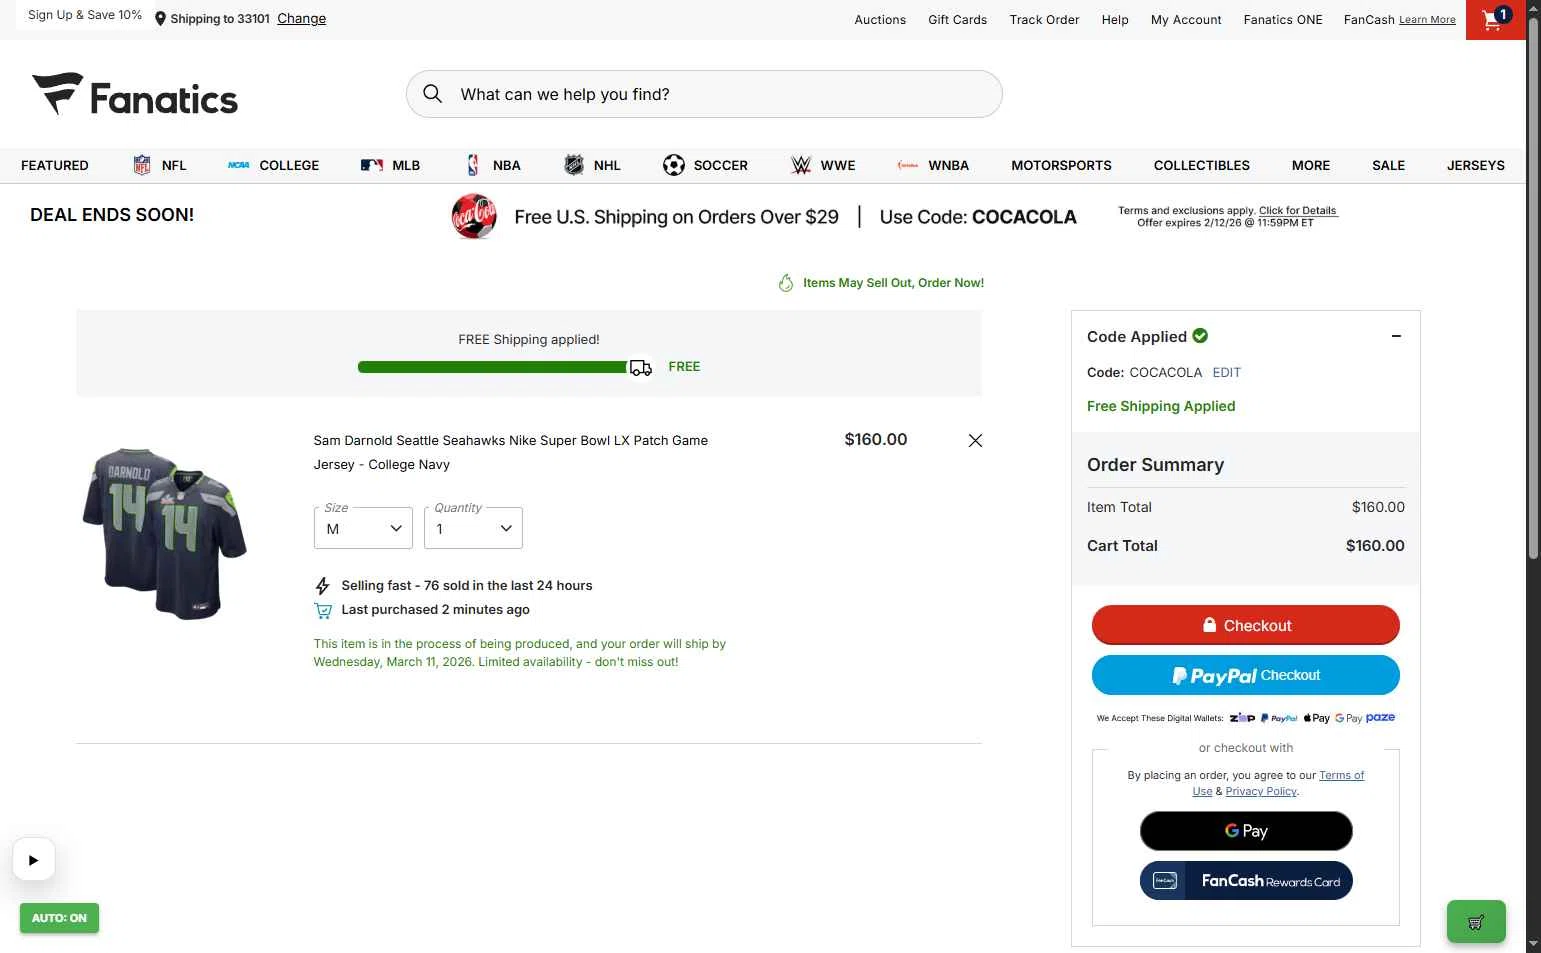Click green floating cart button at bottom right

coord(1476,922)
